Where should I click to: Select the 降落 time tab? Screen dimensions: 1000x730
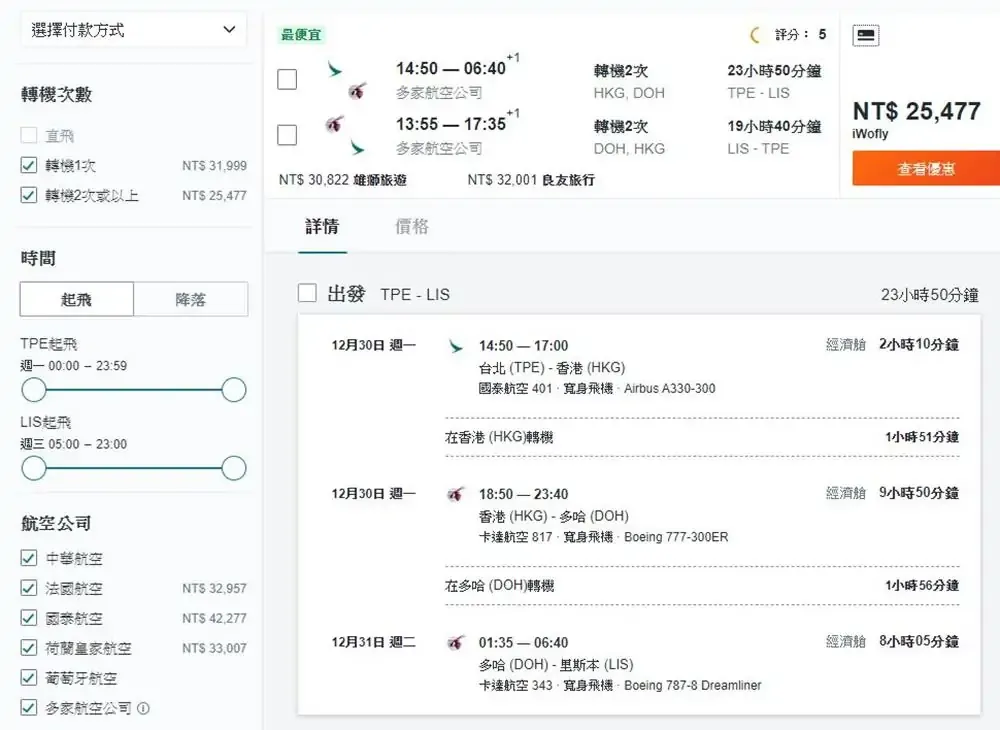pyautogui.click(x=191, y=300)
